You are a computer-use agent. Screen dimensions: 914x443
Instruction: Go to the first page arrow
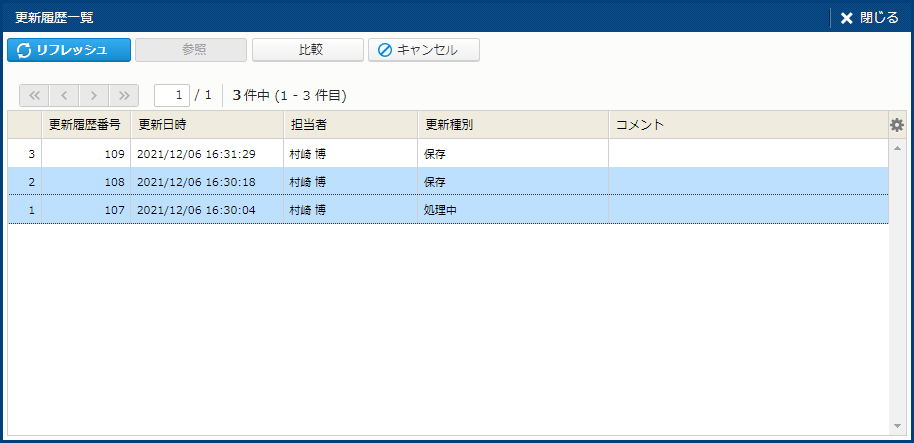tap(34, 95)
